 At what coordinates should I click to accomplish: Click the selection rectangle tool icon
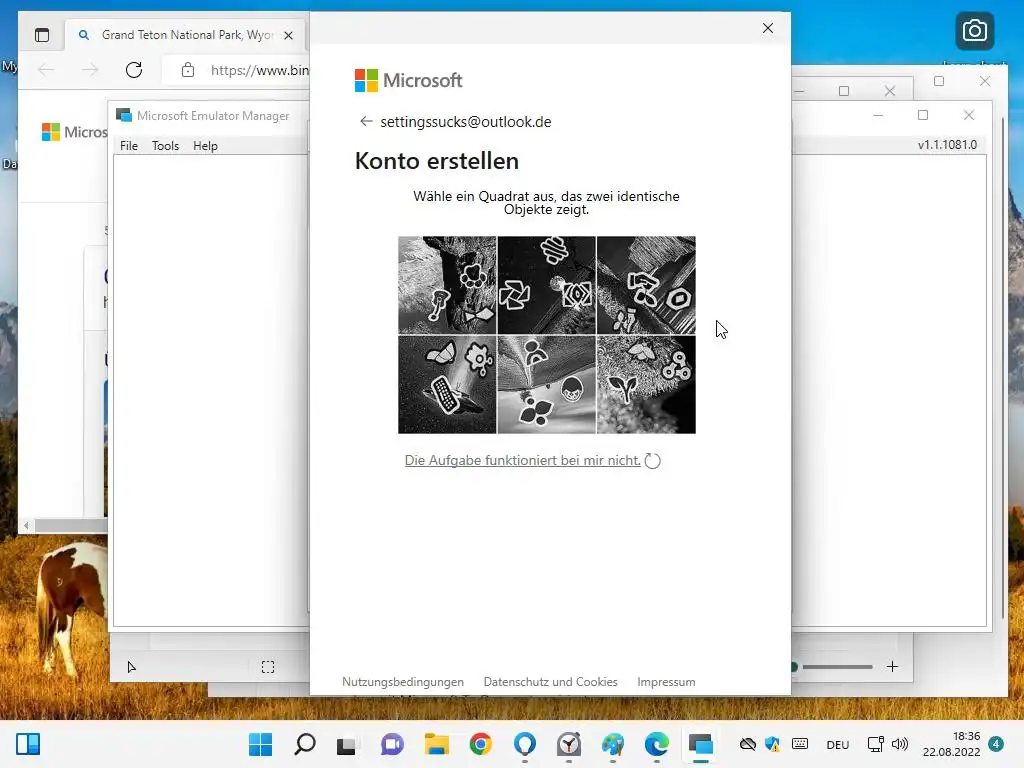pyautogui.click(x=268, y=667)
